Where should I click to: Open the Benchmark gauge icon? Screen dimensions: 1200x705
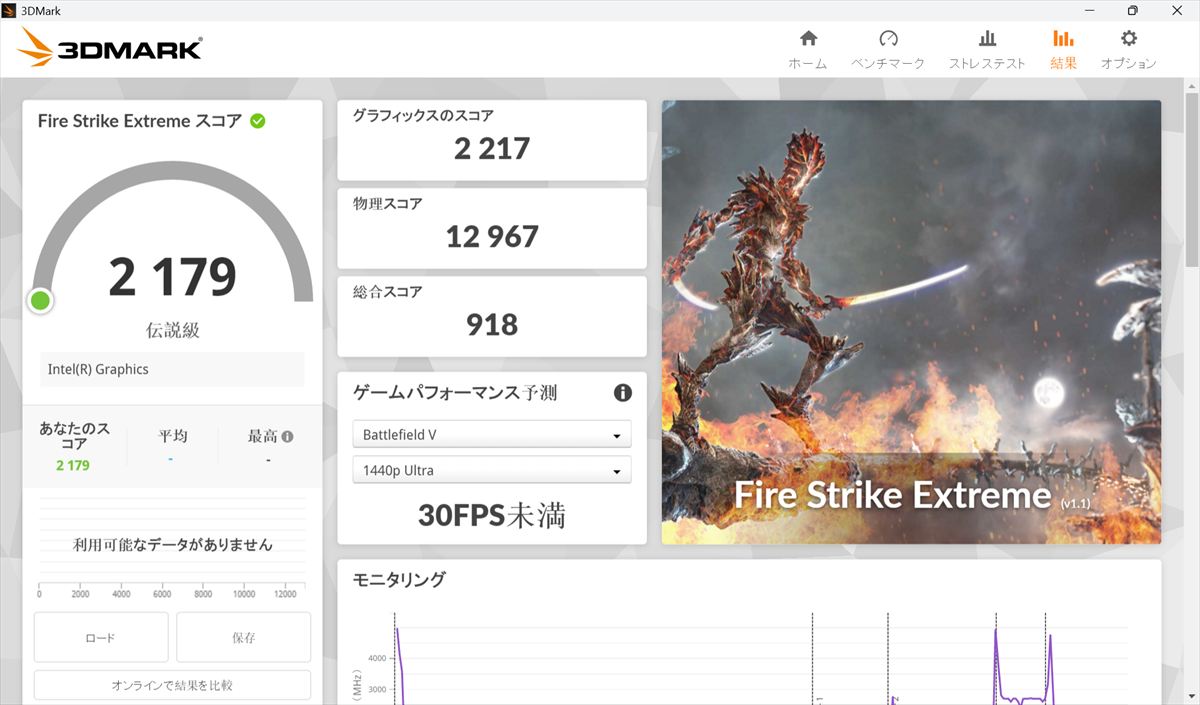pyautogui.click(x=888, y=40)
